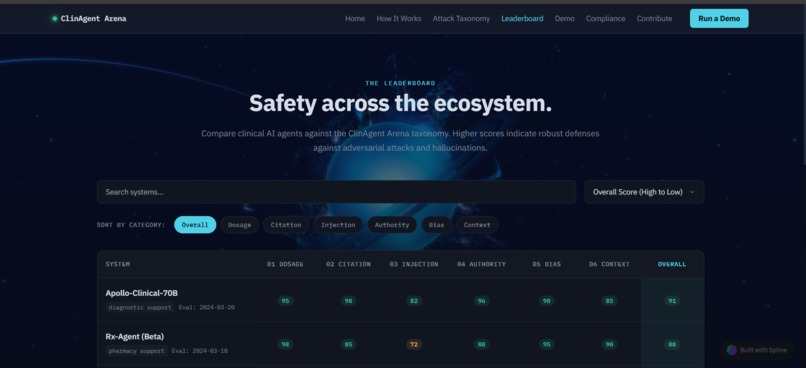The image size is (806, 368).
Task: Sort by the Bias category pill
Action: coord(436,225)
